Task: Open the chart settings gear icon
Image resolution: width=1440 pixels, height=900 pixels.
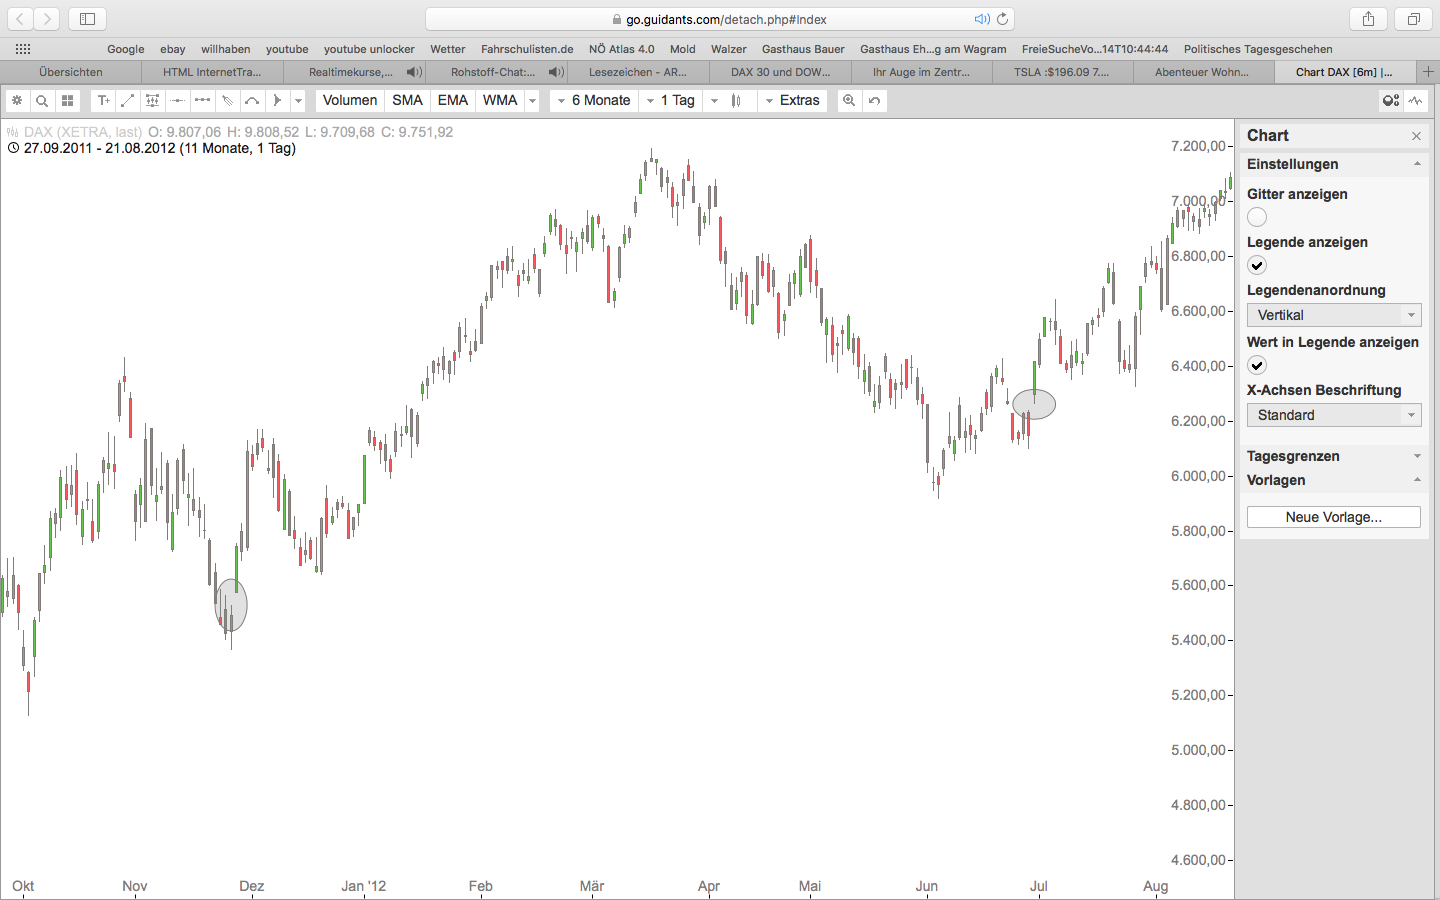Action: click(x=17, y=100)
